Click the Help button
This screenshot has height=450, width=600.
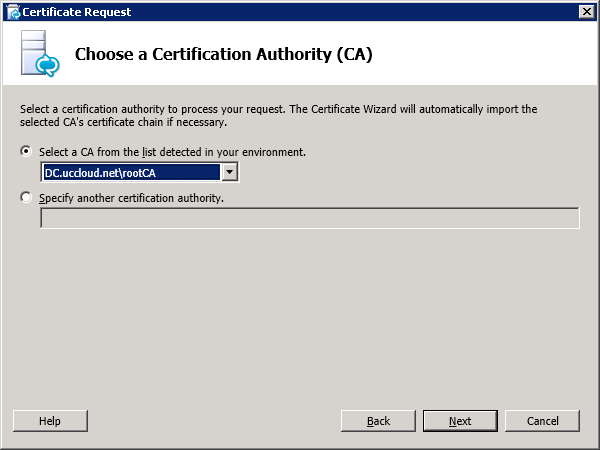pyautogui.click(x=50, y=421)
